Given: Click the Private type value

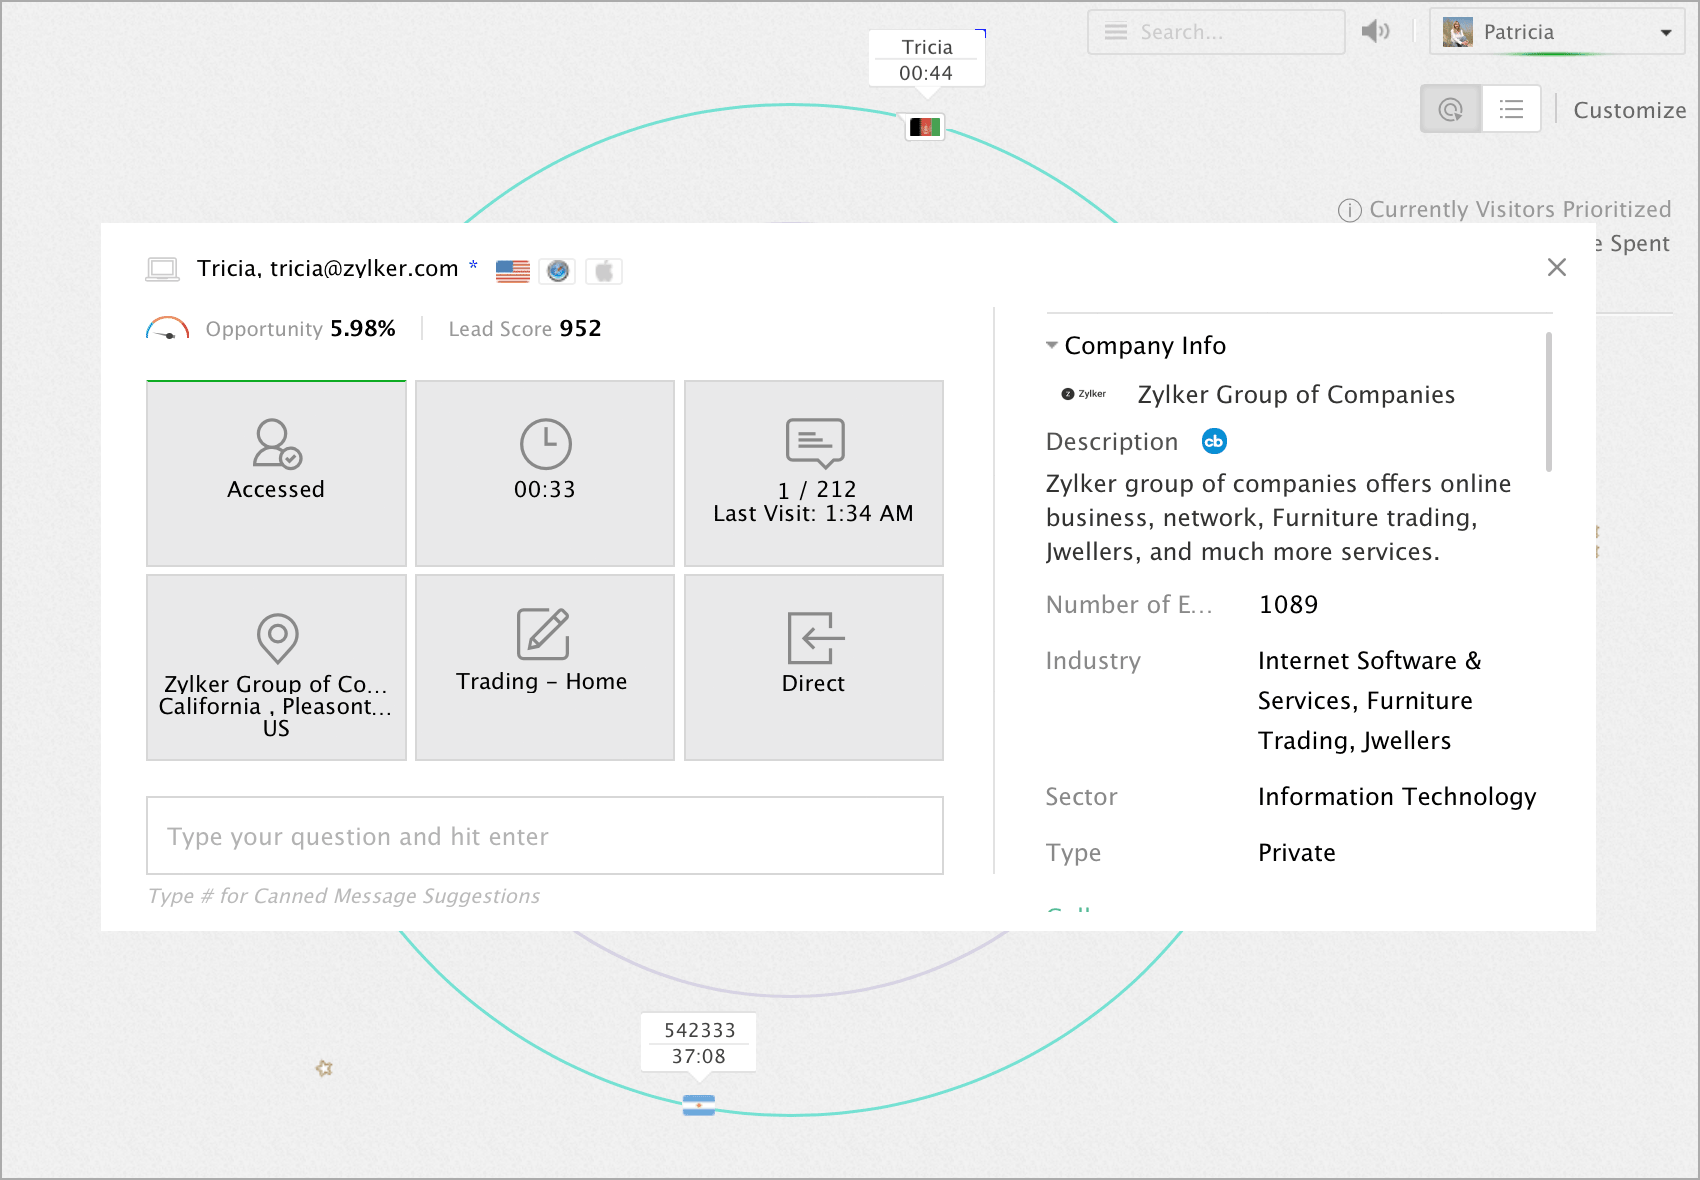Looking at the screenshot, I should click(1297, 853).
